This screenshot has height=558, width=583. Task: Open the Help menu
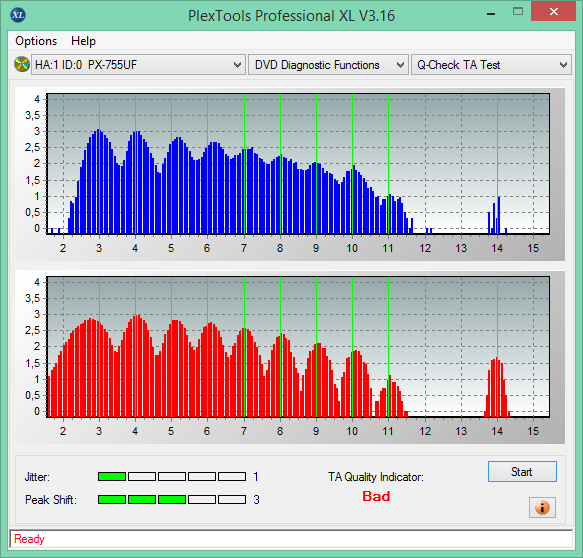coord(83,41)
